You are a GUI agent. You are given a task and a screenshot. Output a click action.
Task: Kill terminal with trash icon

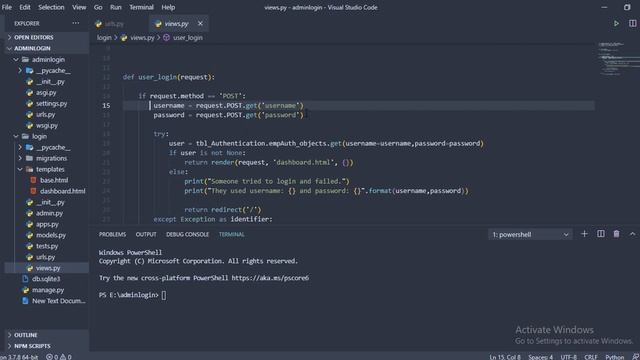[616, 234]
